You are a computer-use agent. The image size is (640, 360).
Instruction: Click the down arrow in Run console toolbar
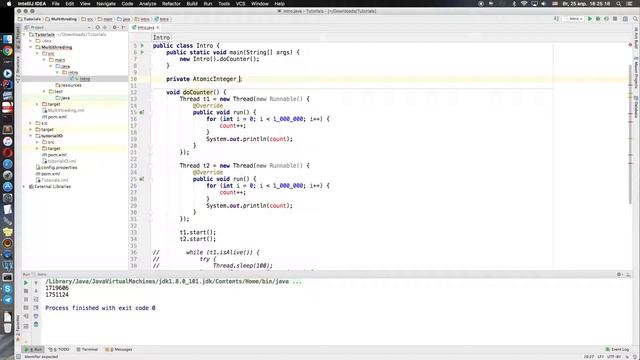(x=36, y=291)
